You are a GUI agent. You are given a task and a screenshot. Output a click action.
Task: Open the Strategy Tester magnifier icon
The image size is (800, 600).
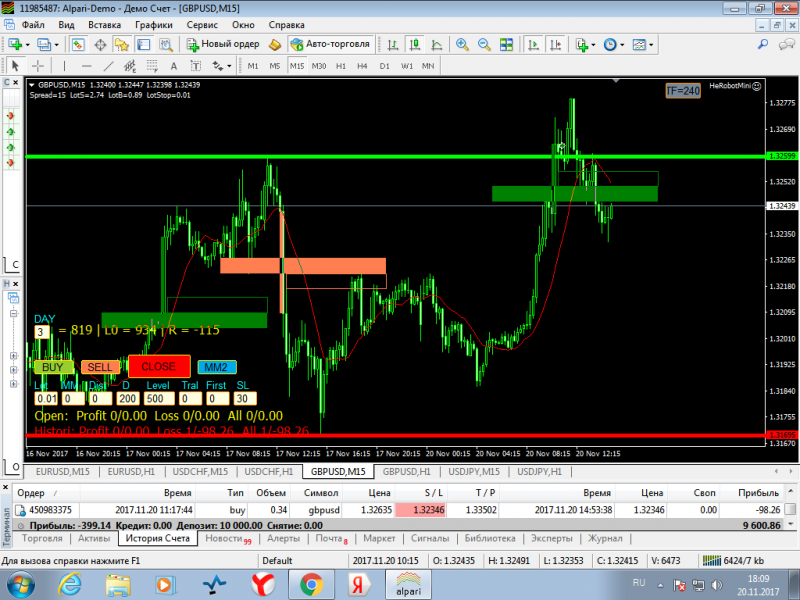(x=166, y=45)
